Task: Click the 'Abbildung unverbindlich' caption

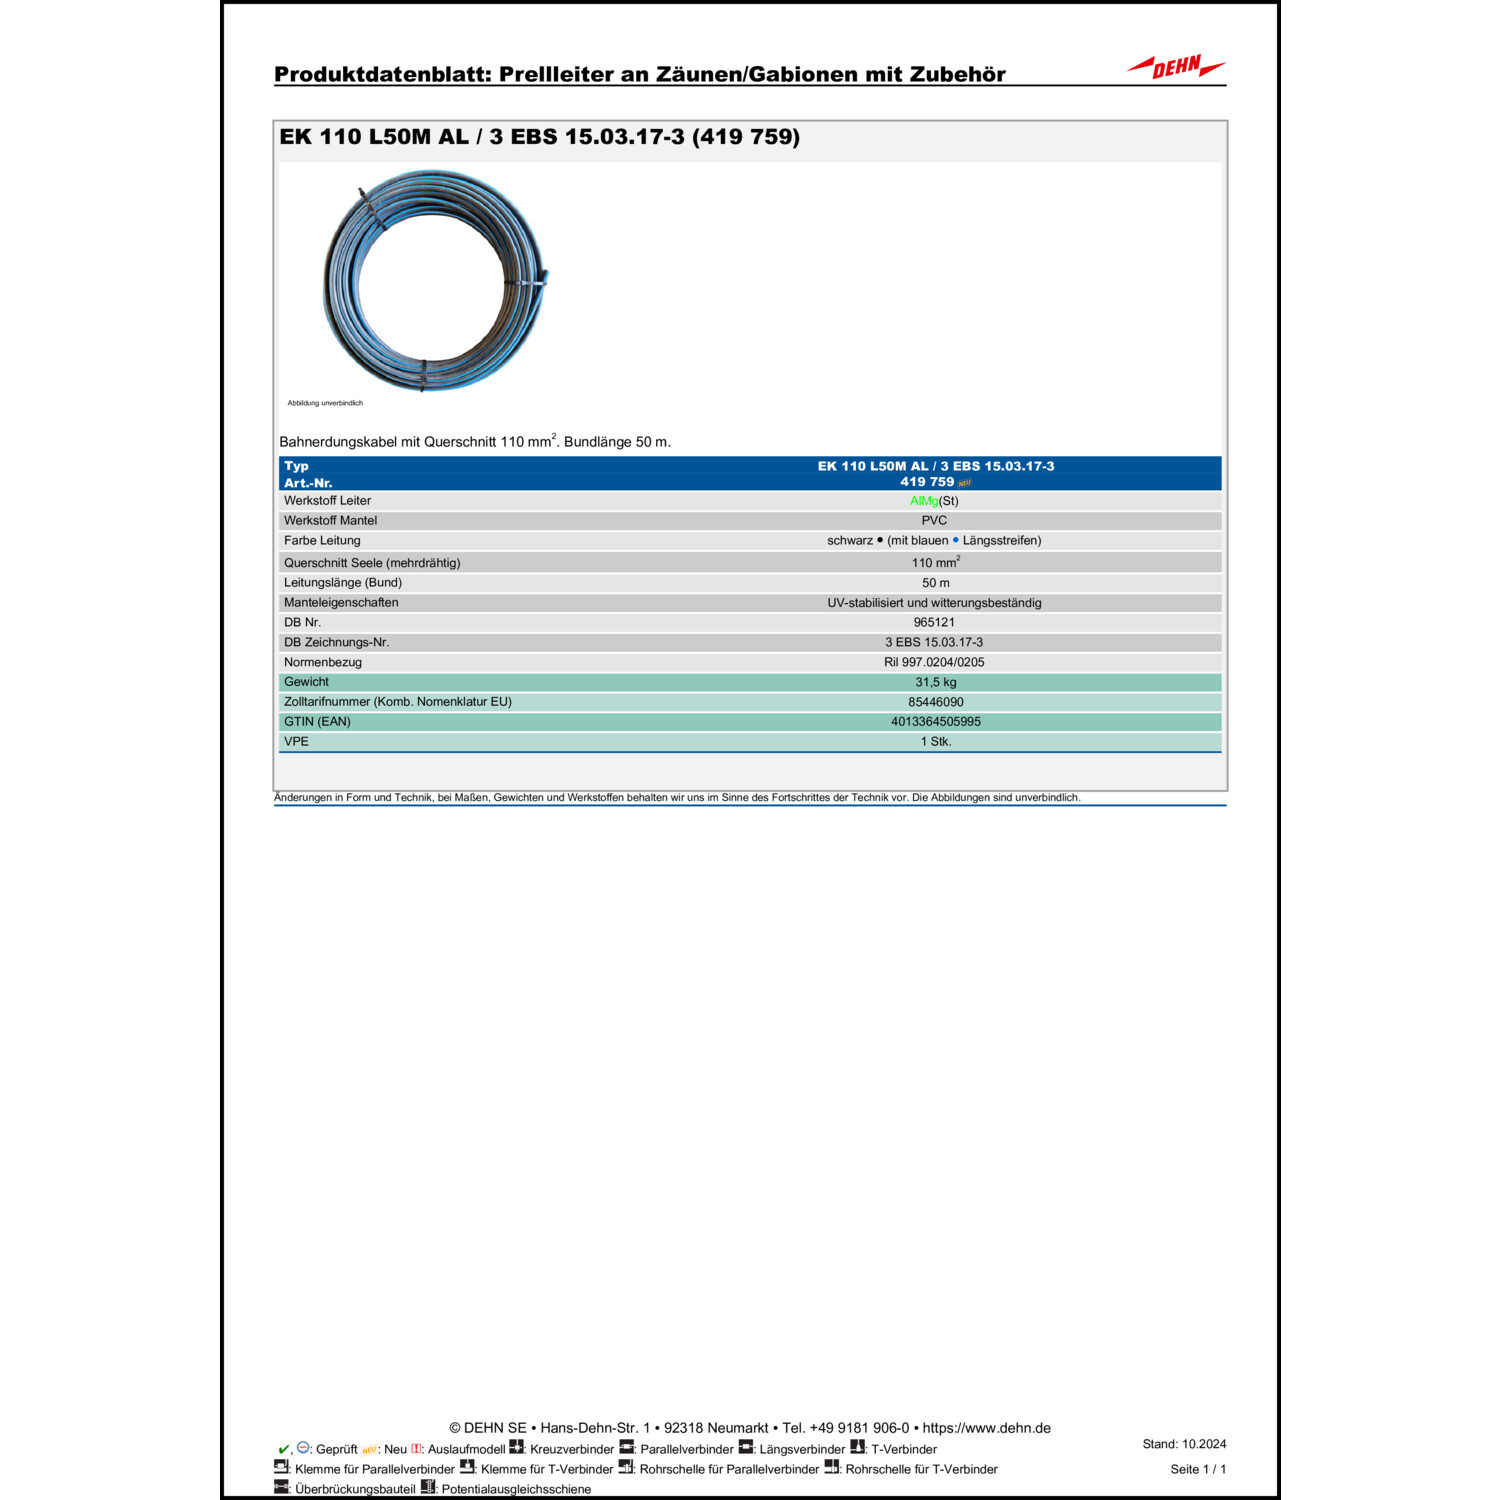Action: [x=325, y=403]
